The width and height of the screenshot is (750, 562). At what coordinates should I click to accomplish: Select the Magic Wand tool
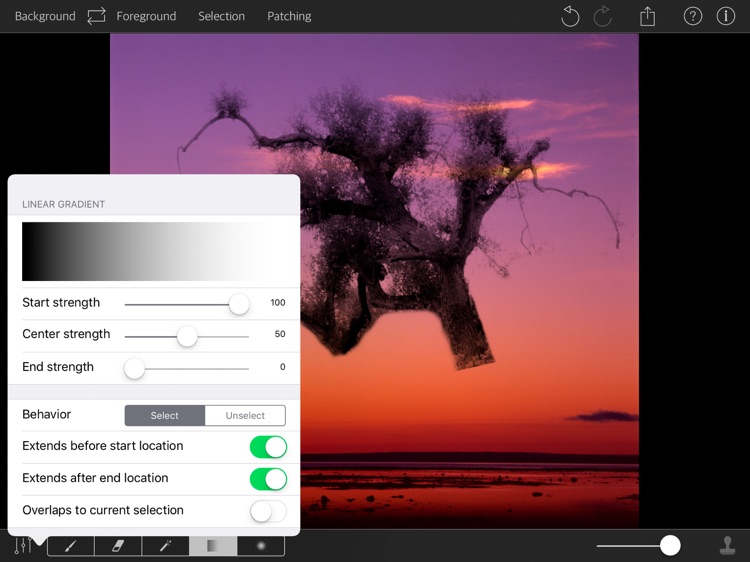pos(165,546)
